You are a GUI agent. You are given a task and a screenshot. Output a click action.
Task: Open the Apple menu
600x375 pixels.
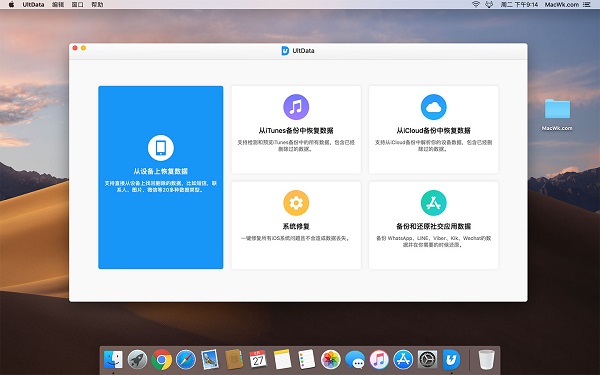11,5
